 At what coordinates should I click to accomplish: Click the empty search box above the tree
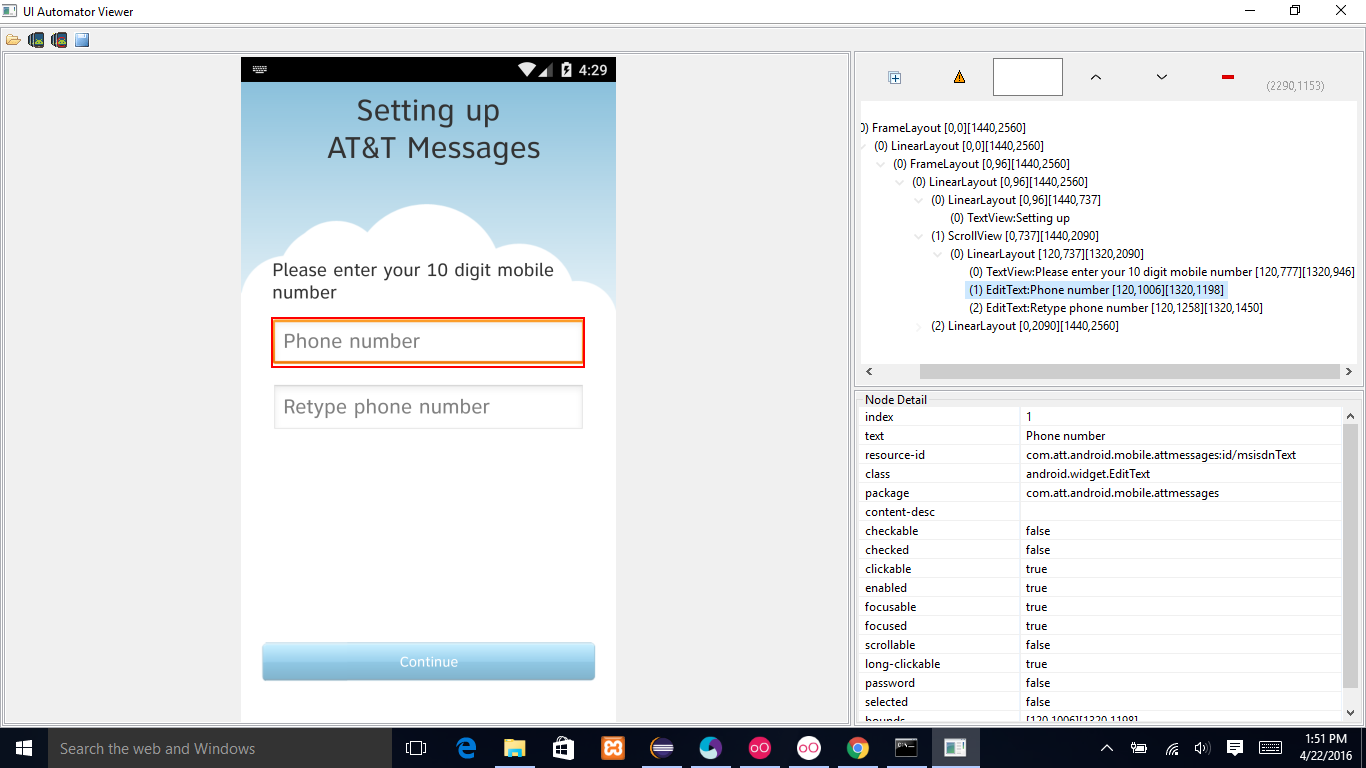(1027, 77)
